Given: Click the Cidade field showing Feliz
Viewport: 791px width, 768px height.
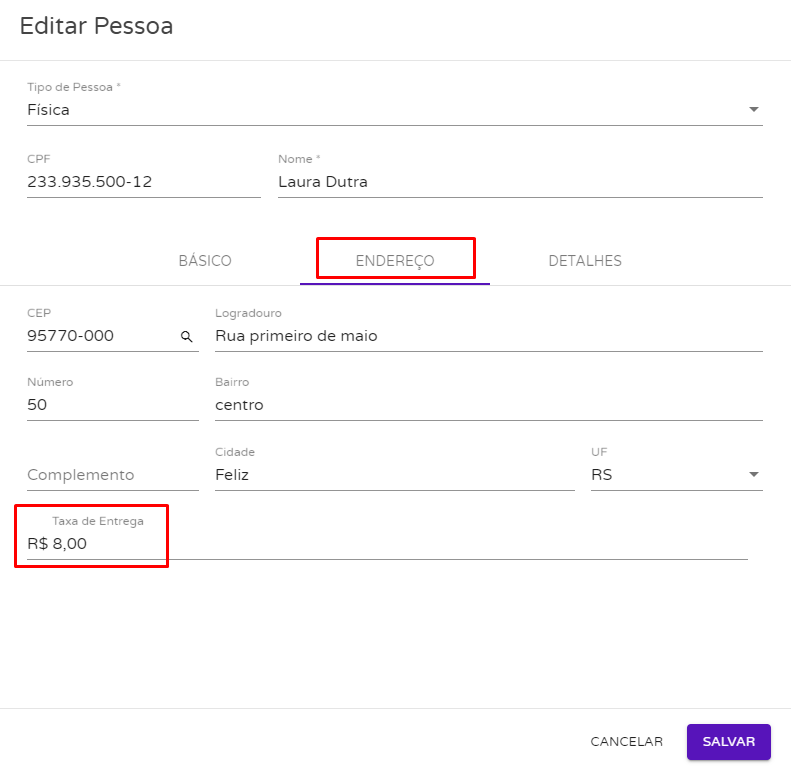Looking at the screenshot, I should (394, 474).
